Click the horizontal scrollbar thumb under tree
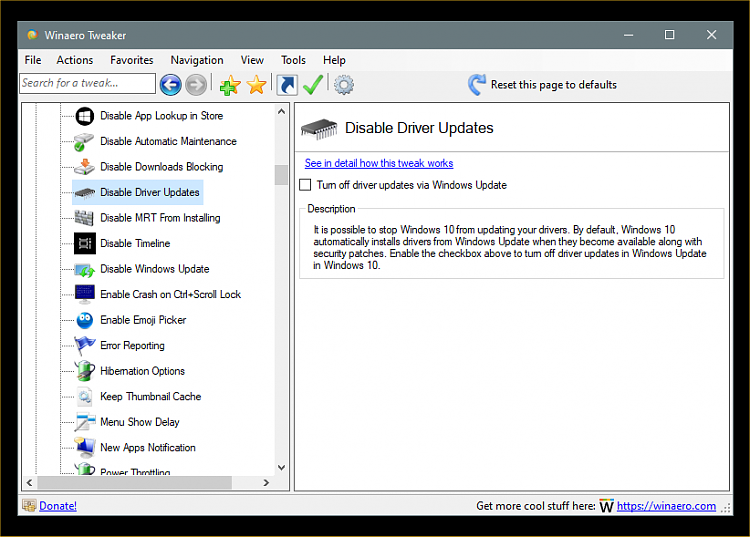Image resolution: width=750 pixels, height=537 pixels. click(134, 482)
